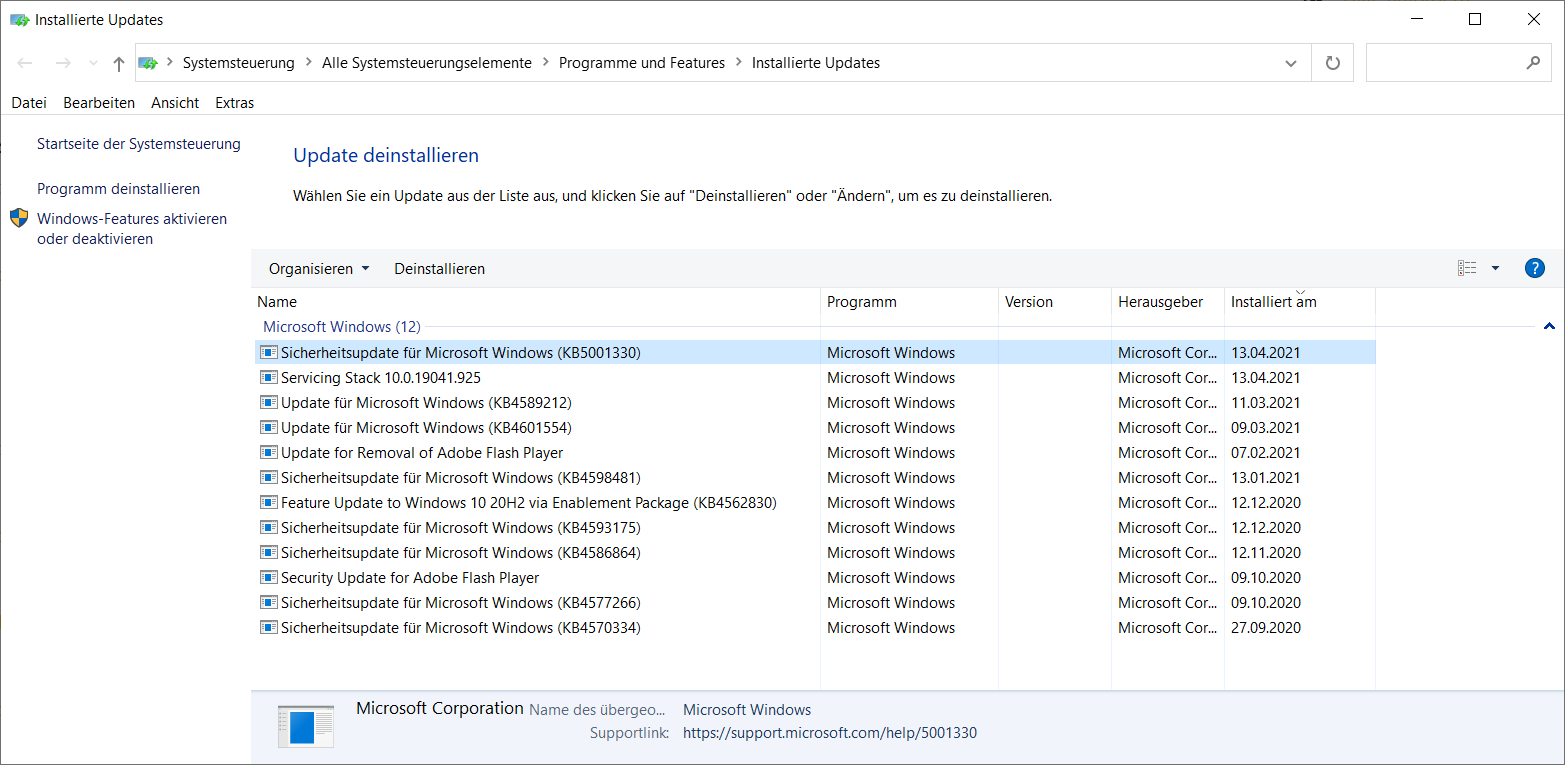This screenshot has height=765, width=1565.
Task: Open the Bearbeiten menu
Action: pos(99,103)
